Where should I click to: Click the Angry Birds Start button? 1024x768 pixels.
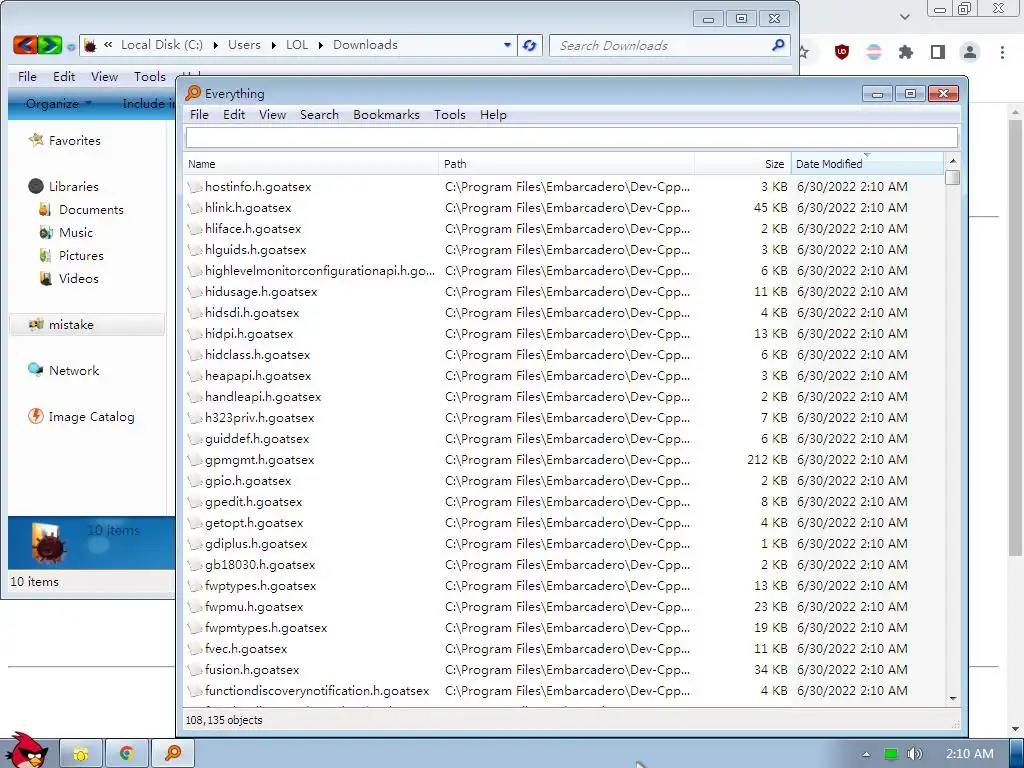pos(27,751)
